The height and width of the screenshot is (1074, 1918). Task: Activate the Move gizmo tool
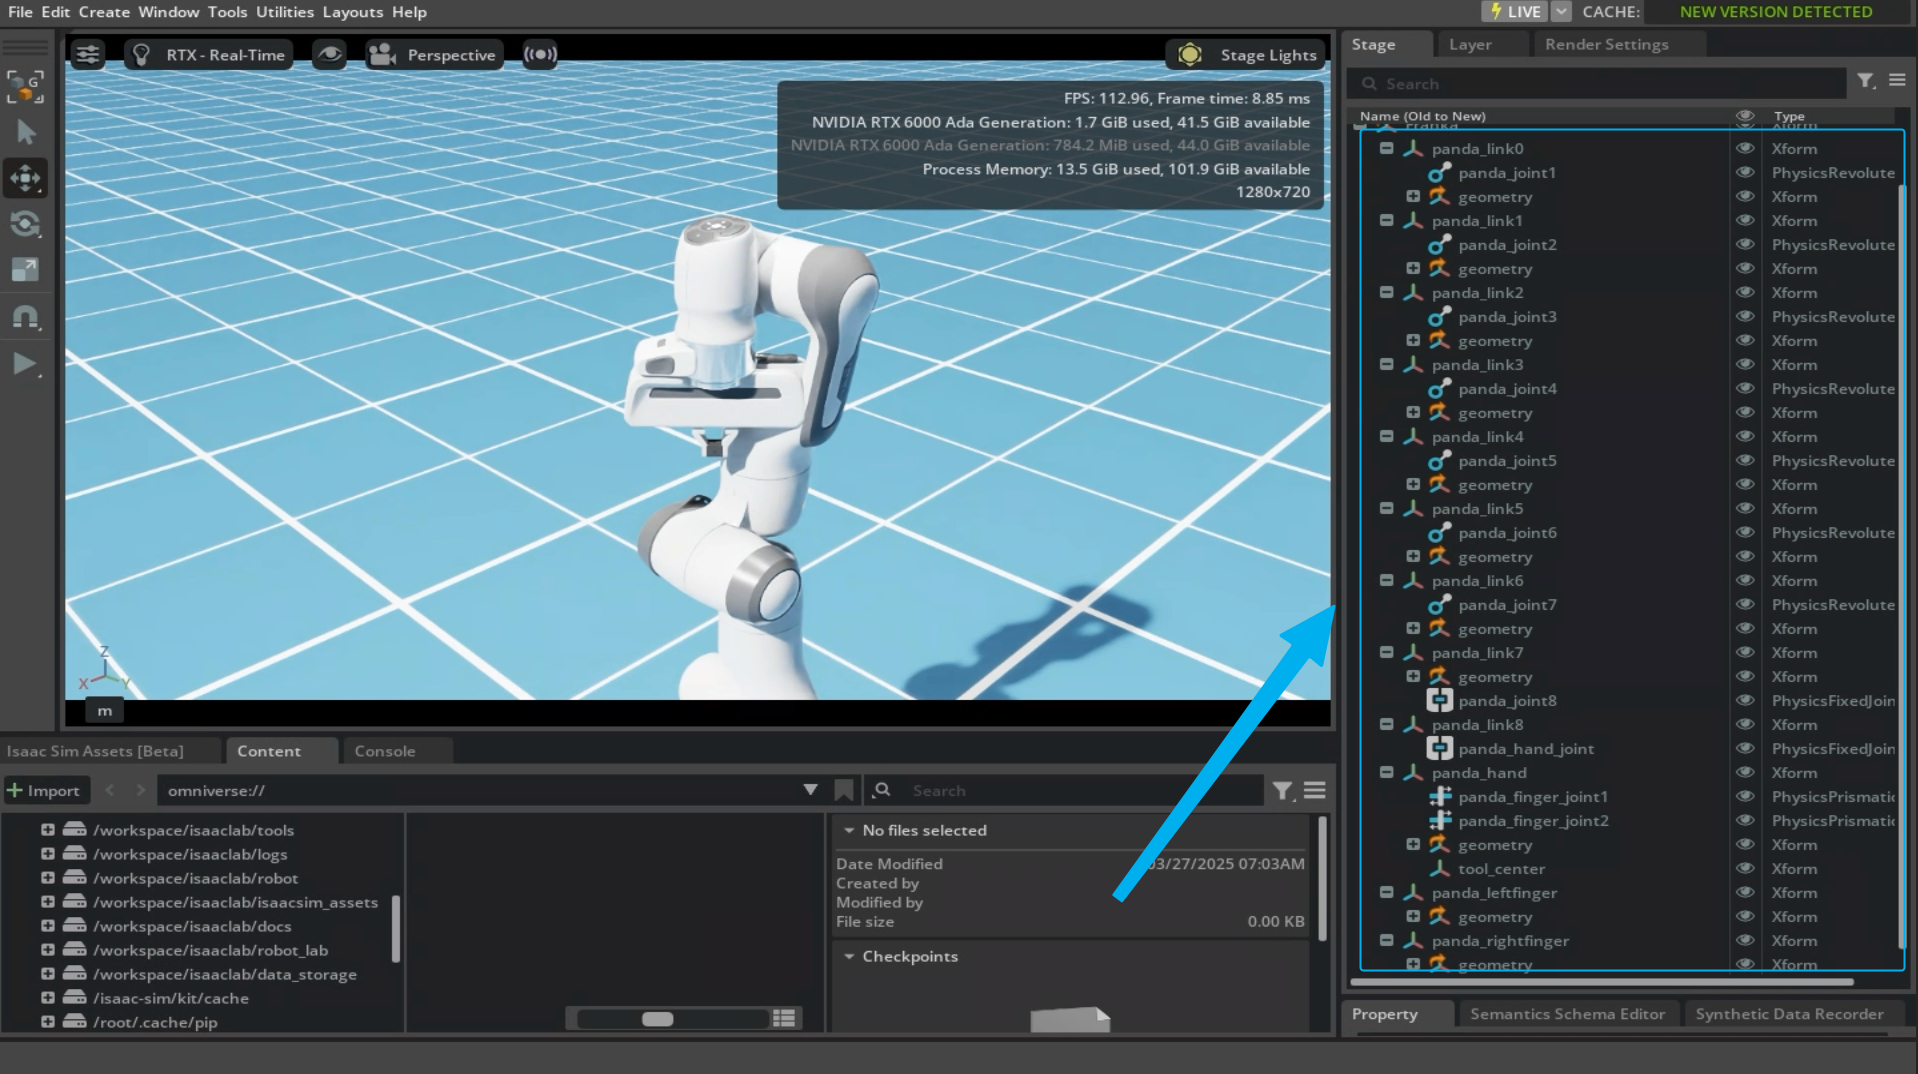26,178
